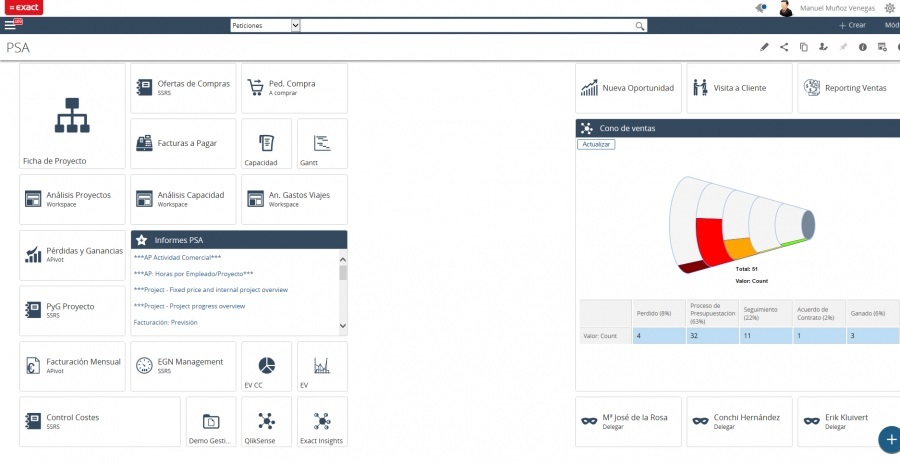
Task: Click the Actualizar button
Action: coord(597,144)
